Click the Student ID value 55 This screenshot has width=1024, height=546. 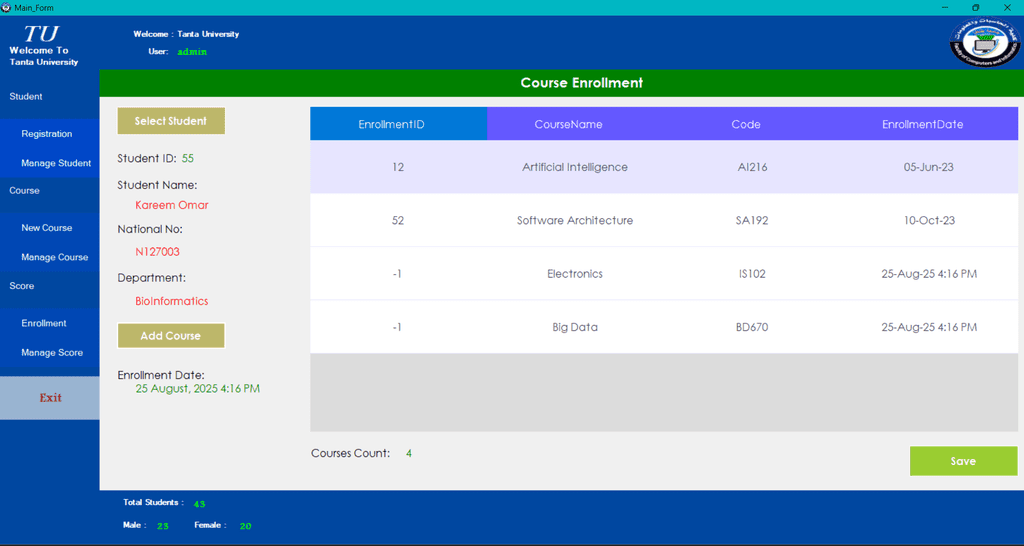coord(187,158)
